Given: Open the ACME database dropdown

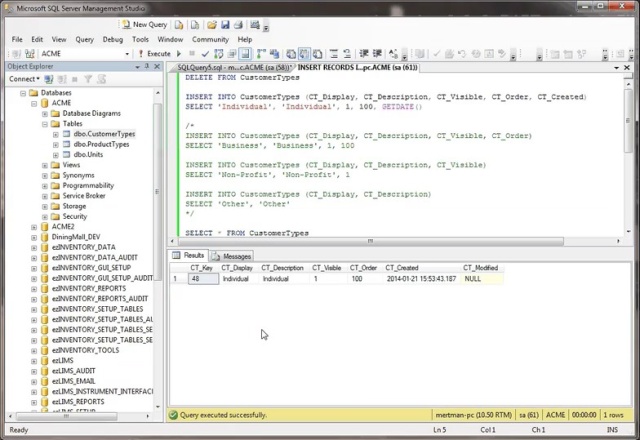Looking at the screenshot, I should 127,53.
